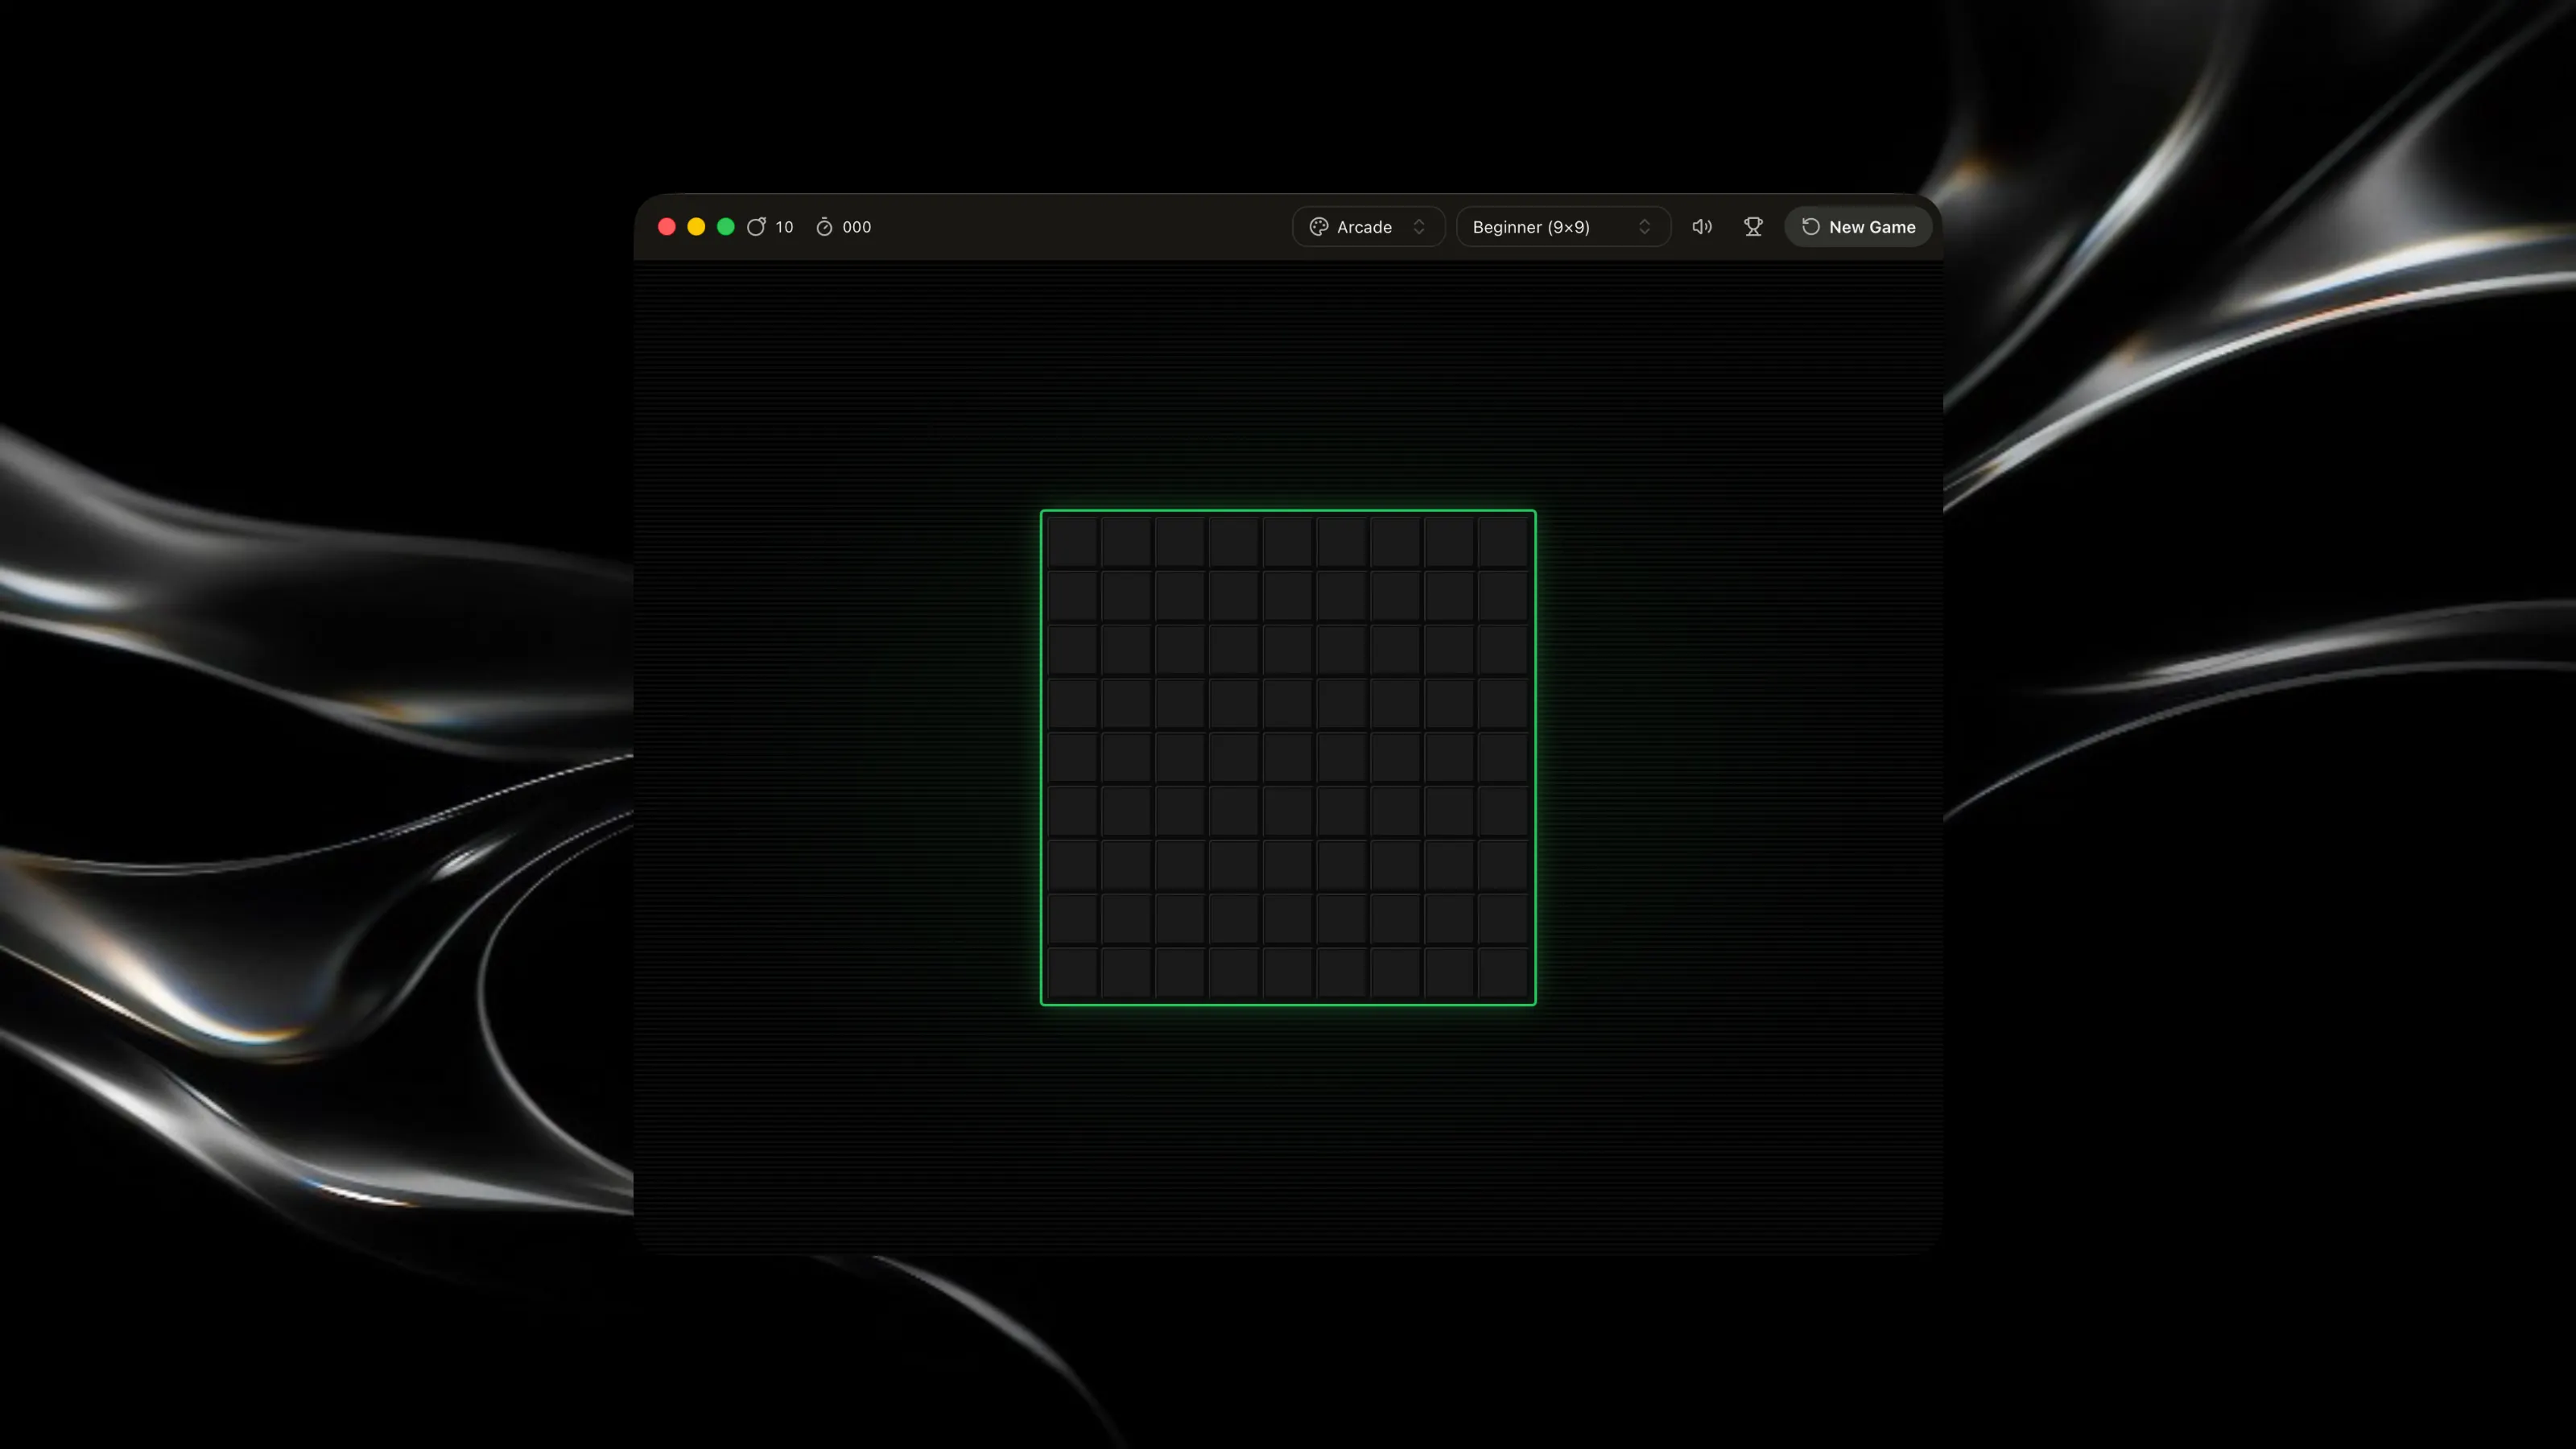Reveal the second-row, eighth-column cell
Screen dimensions: 2576x1449
(1449, 596)
